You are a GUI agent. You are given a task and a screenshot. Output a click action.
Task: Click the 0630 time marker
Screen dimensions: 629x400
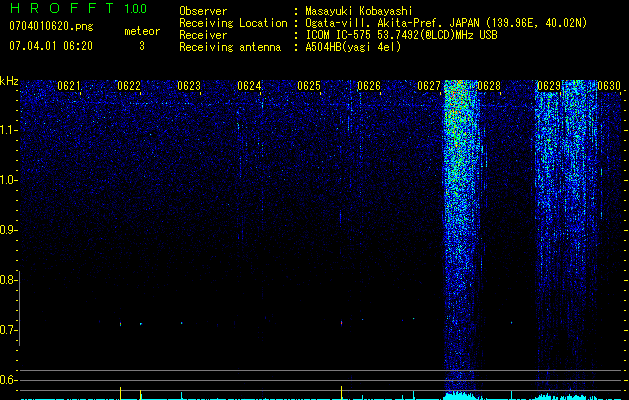point(609,86)
